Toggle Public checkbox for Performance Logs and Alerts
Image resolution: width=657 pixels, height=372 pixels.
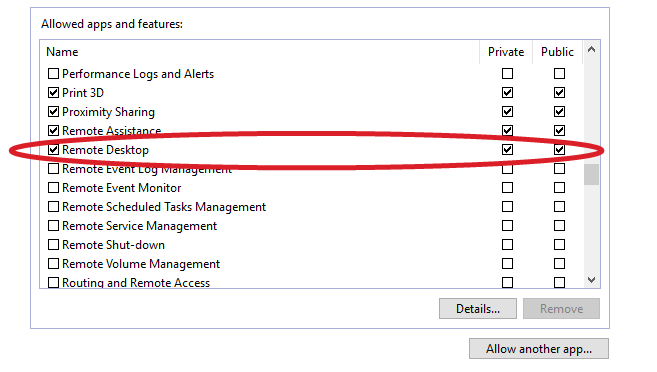point(559,74)
